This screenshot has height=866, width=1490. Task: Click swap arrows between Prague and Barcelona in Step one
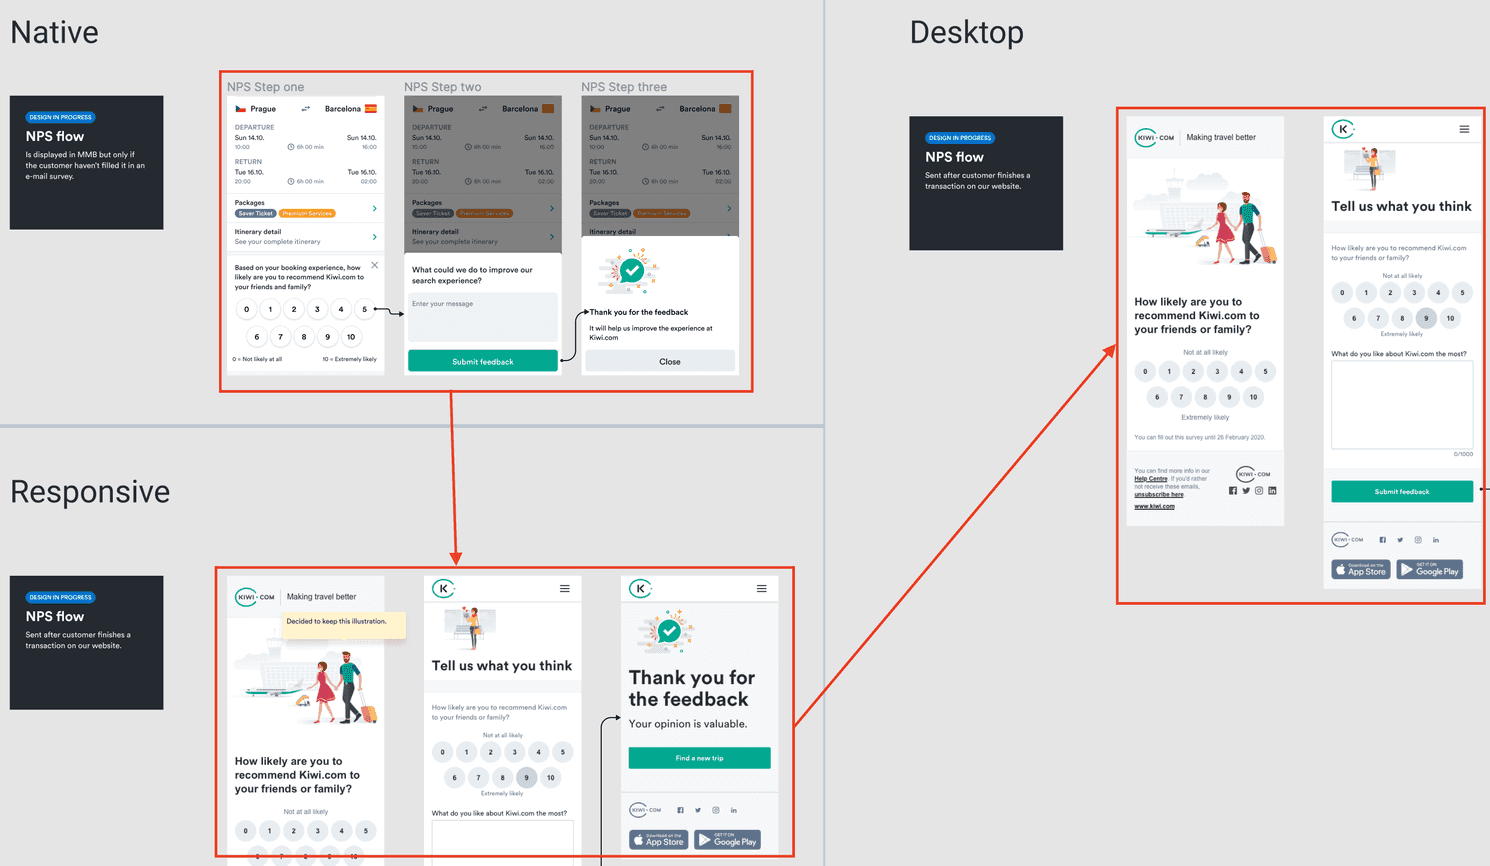[306, 109]
